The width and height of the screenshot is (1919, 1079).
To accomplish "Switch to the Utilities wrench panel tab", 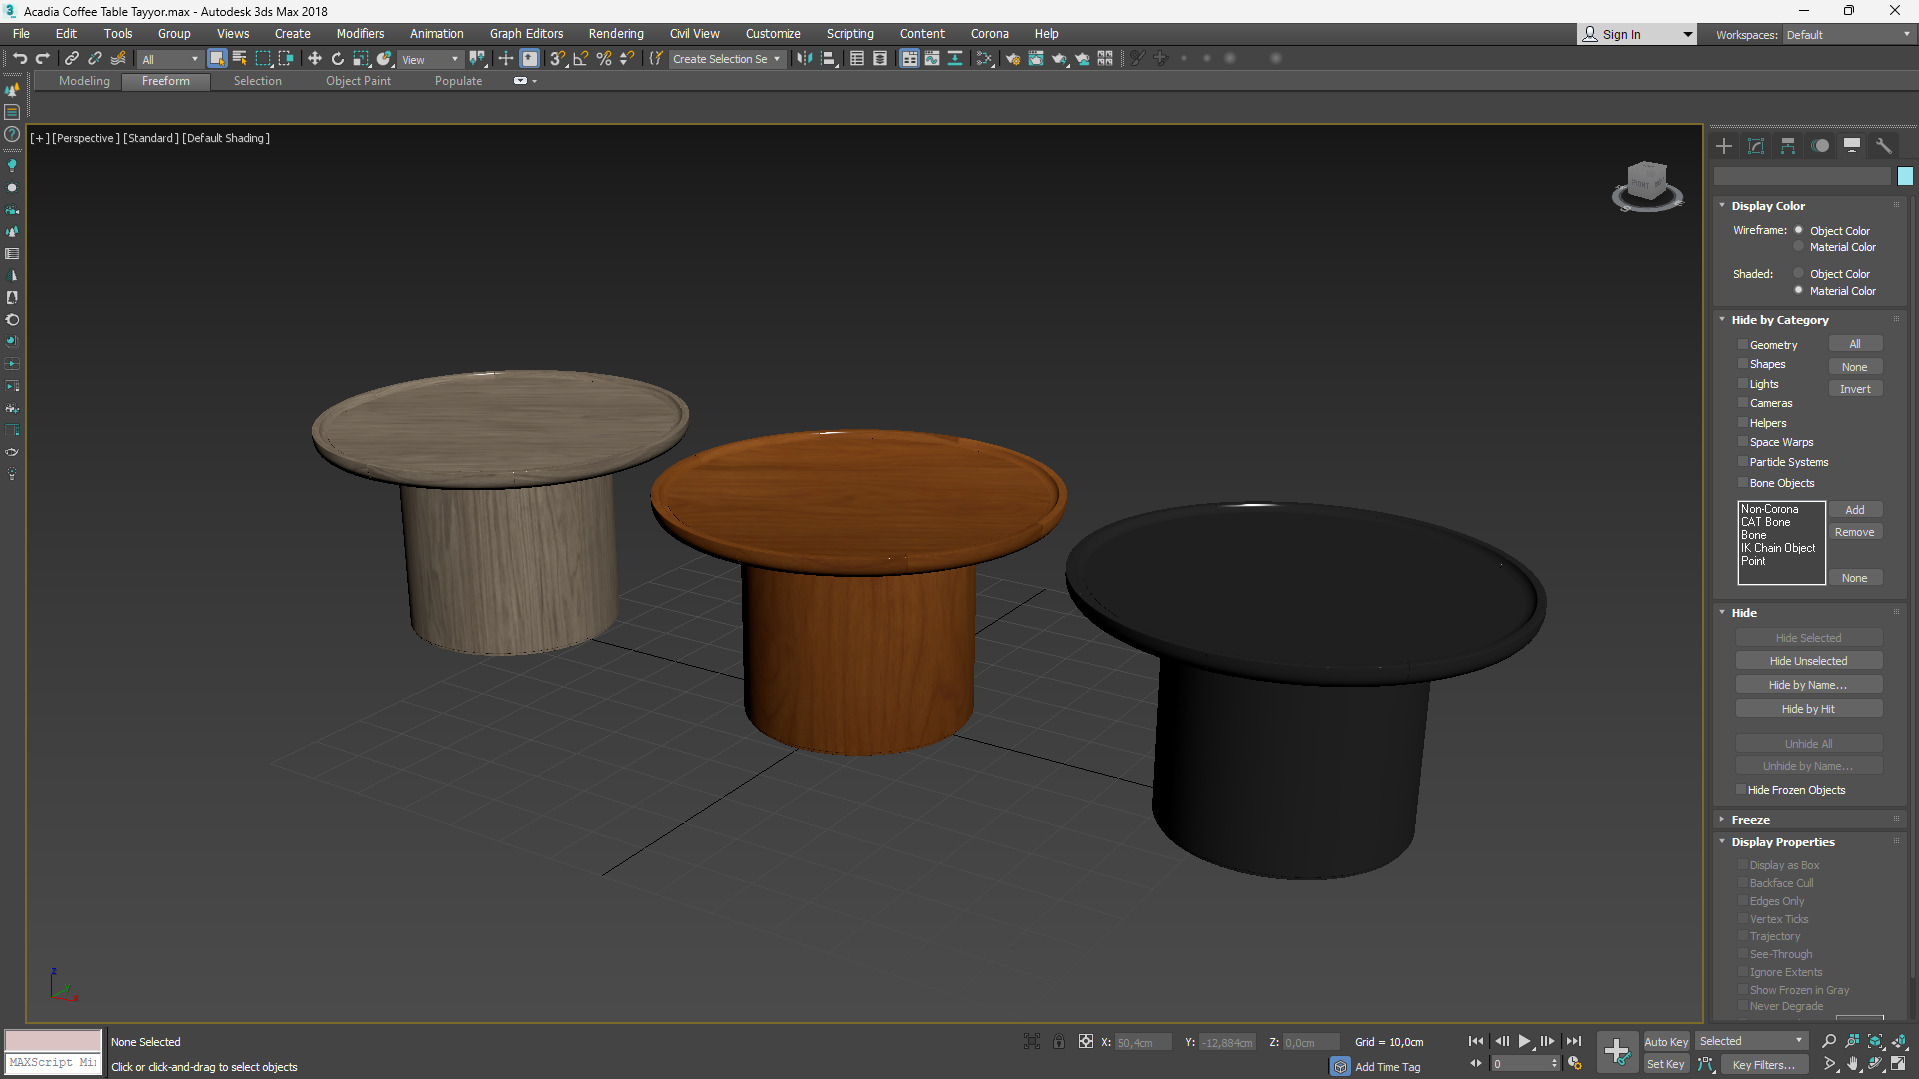I will pos(1884,146).
